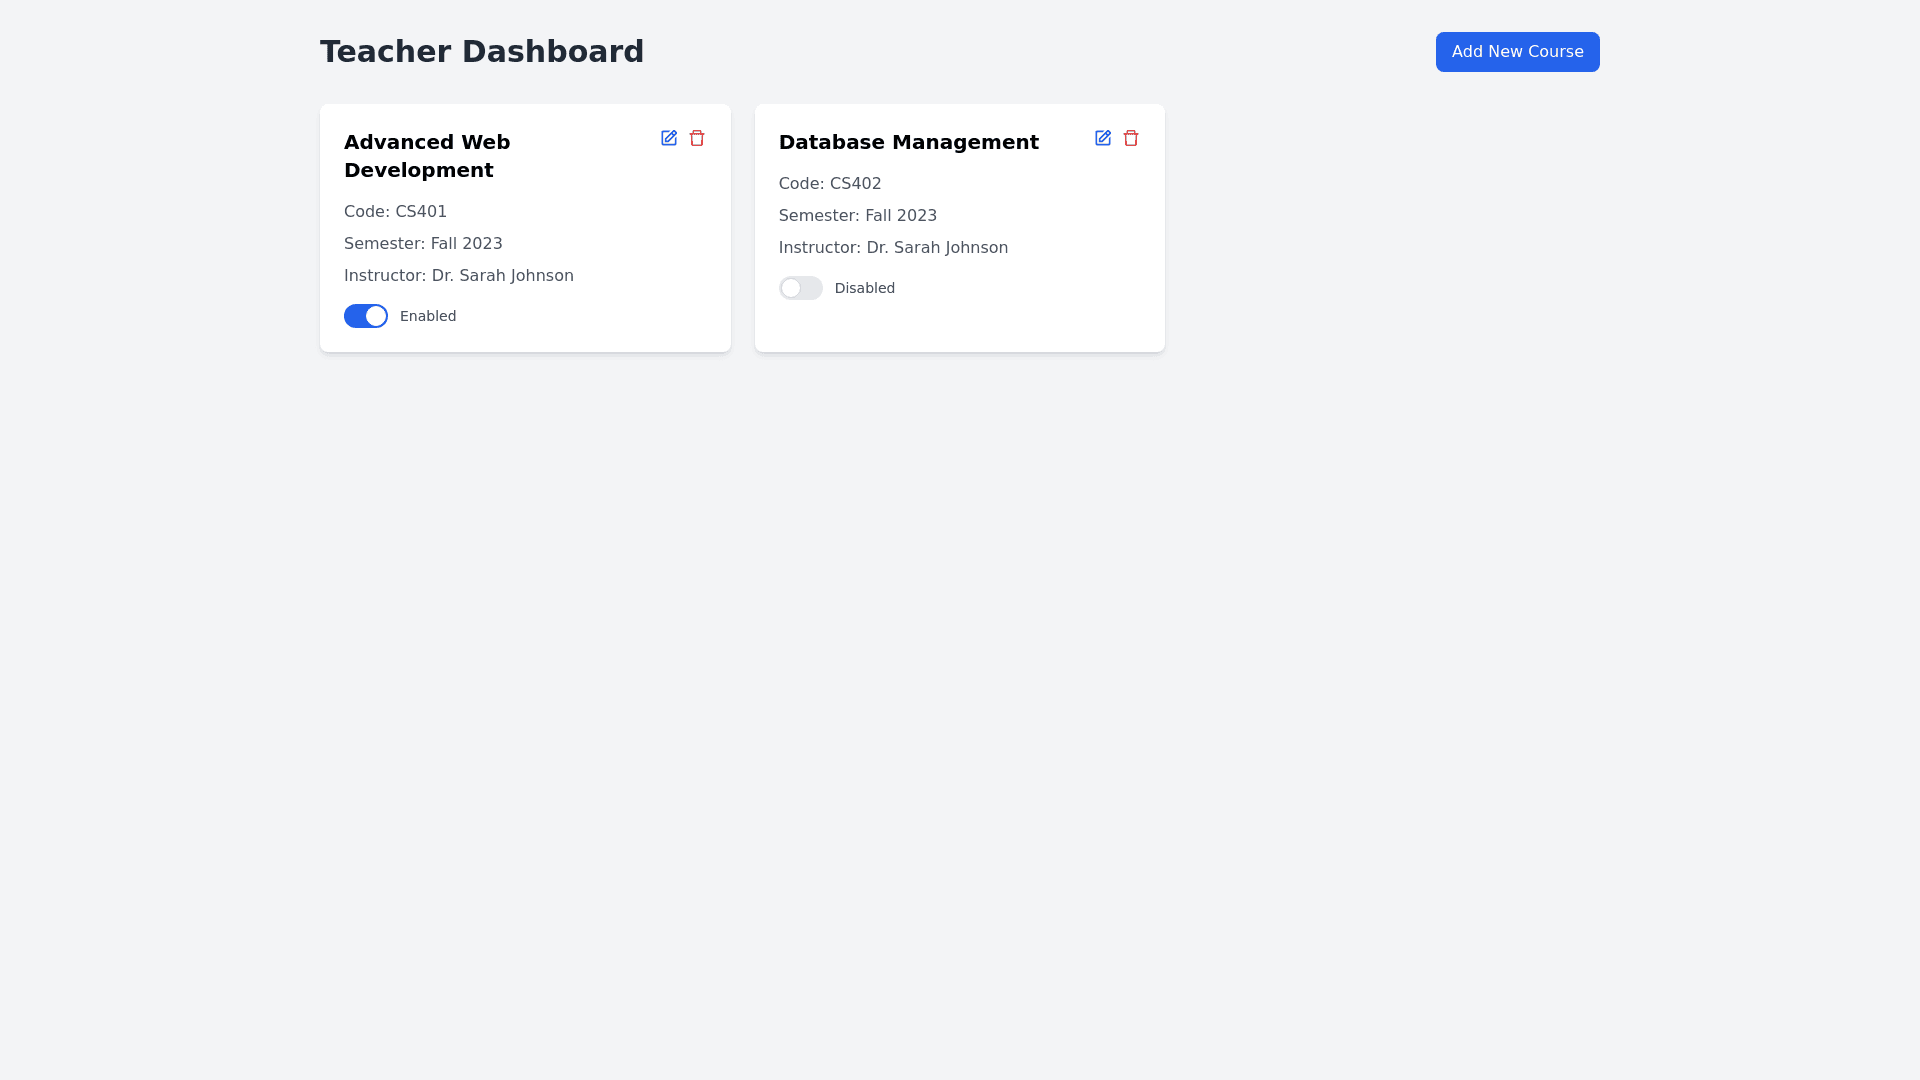Click the Enabled label beside toggle
1920x1080 pixels.
(x=428, y=316)
